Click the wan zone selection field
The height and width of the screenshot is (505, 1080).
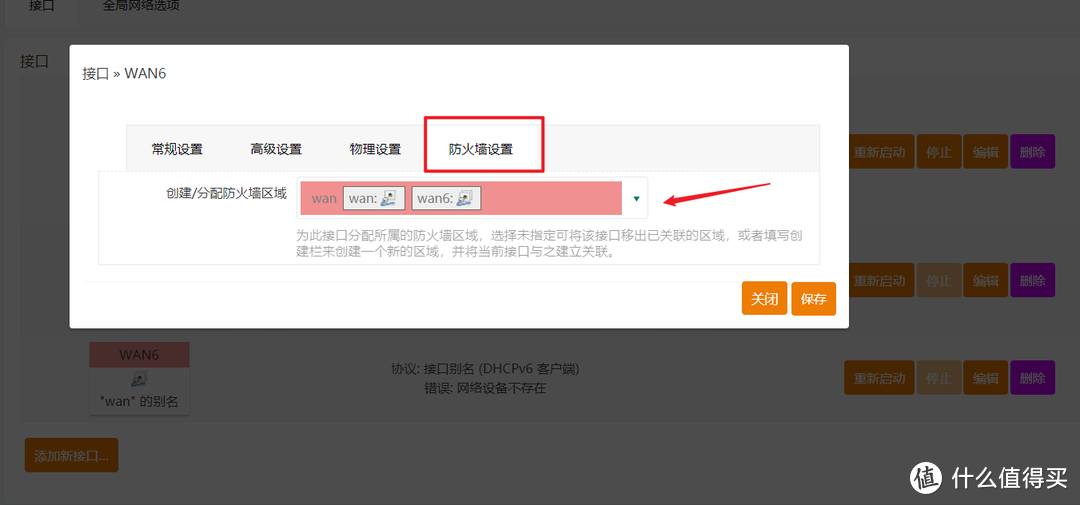point(472,198)
